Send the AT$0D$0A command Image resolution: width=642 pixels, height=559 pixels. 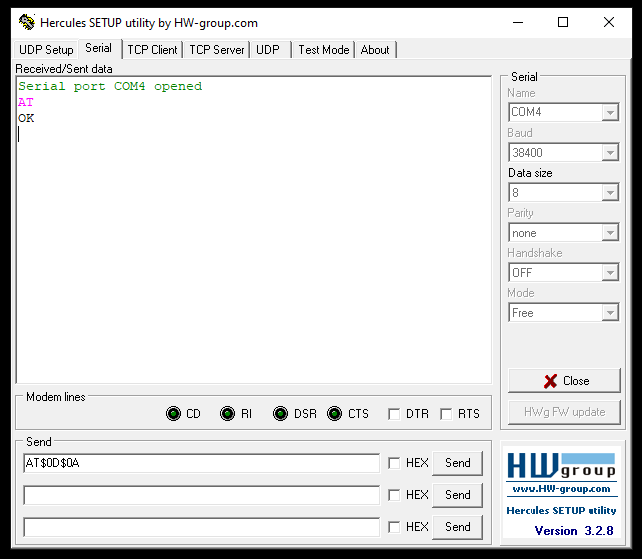pos(457,463)
